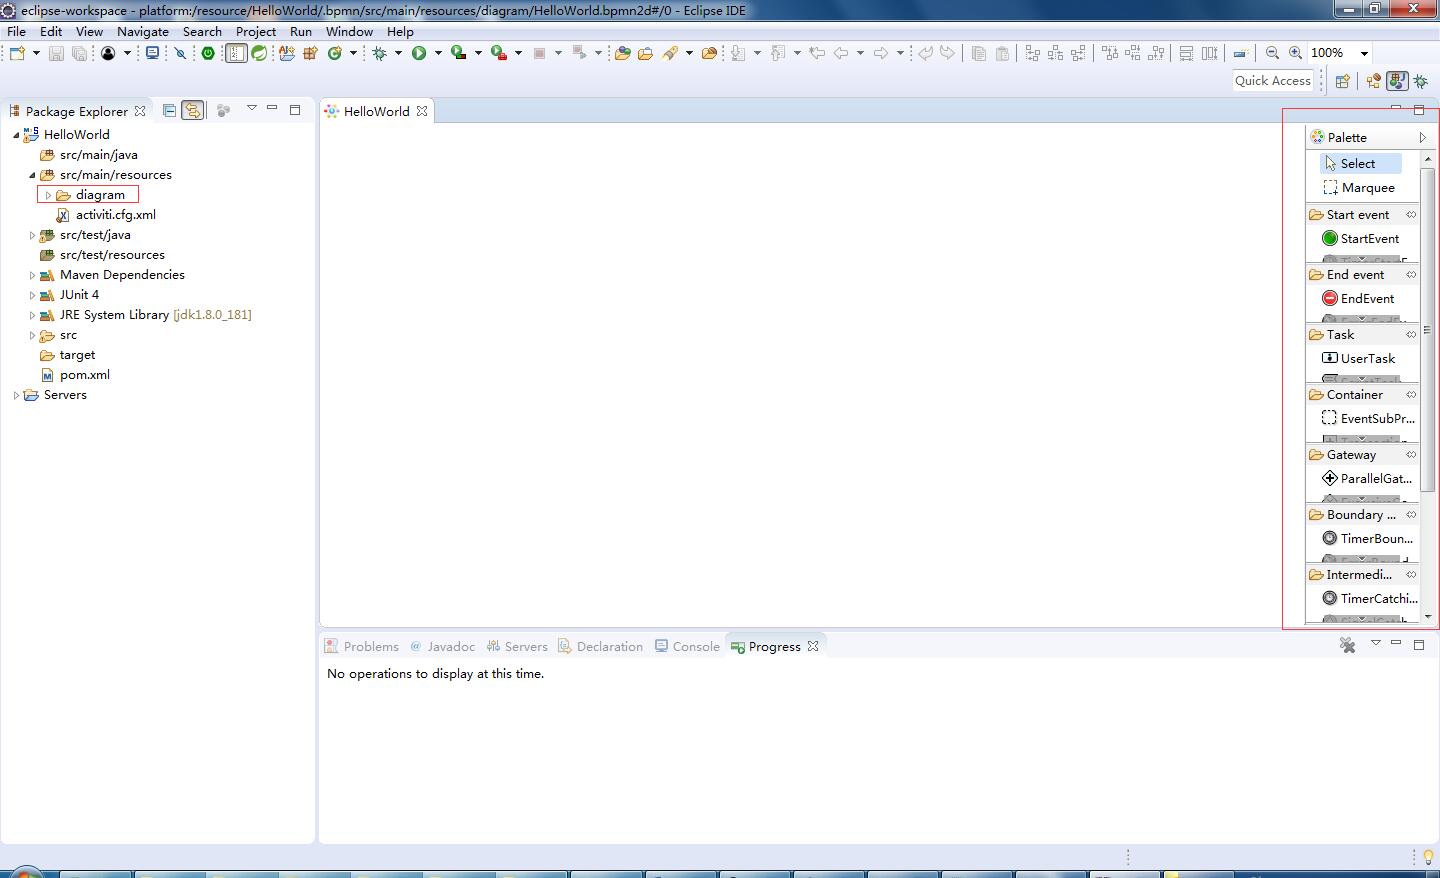
Task: Select the src/main/java source folder
Action: [88, 155]
